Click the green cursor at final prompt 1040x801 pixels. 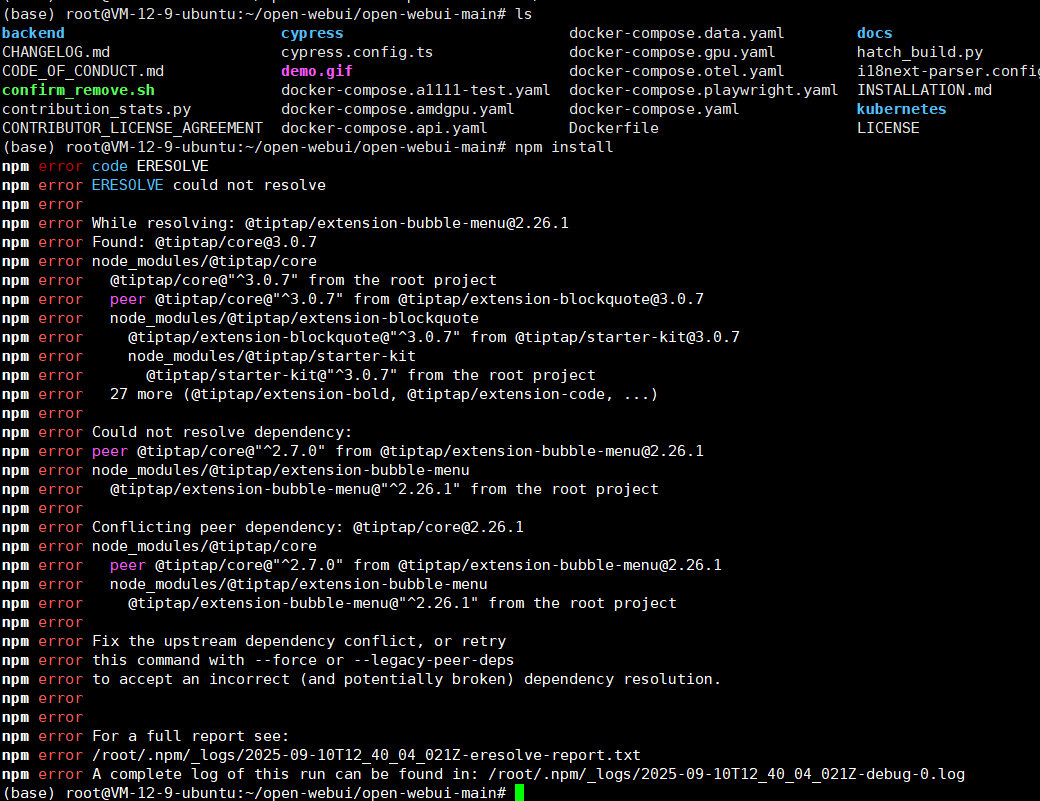(x=519, y=792)
